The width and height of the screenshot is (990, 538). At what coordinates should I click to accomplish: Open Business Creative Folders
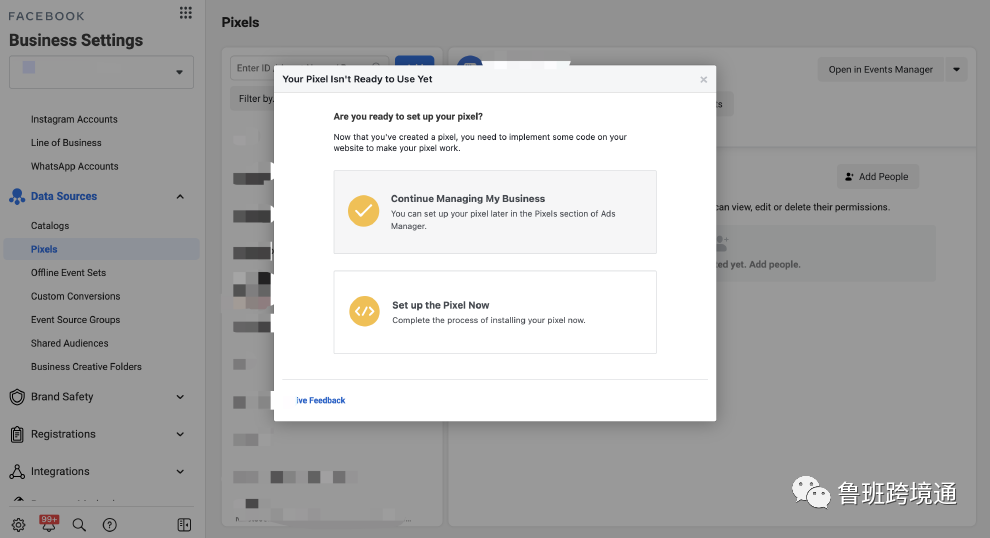click(86, 366)
